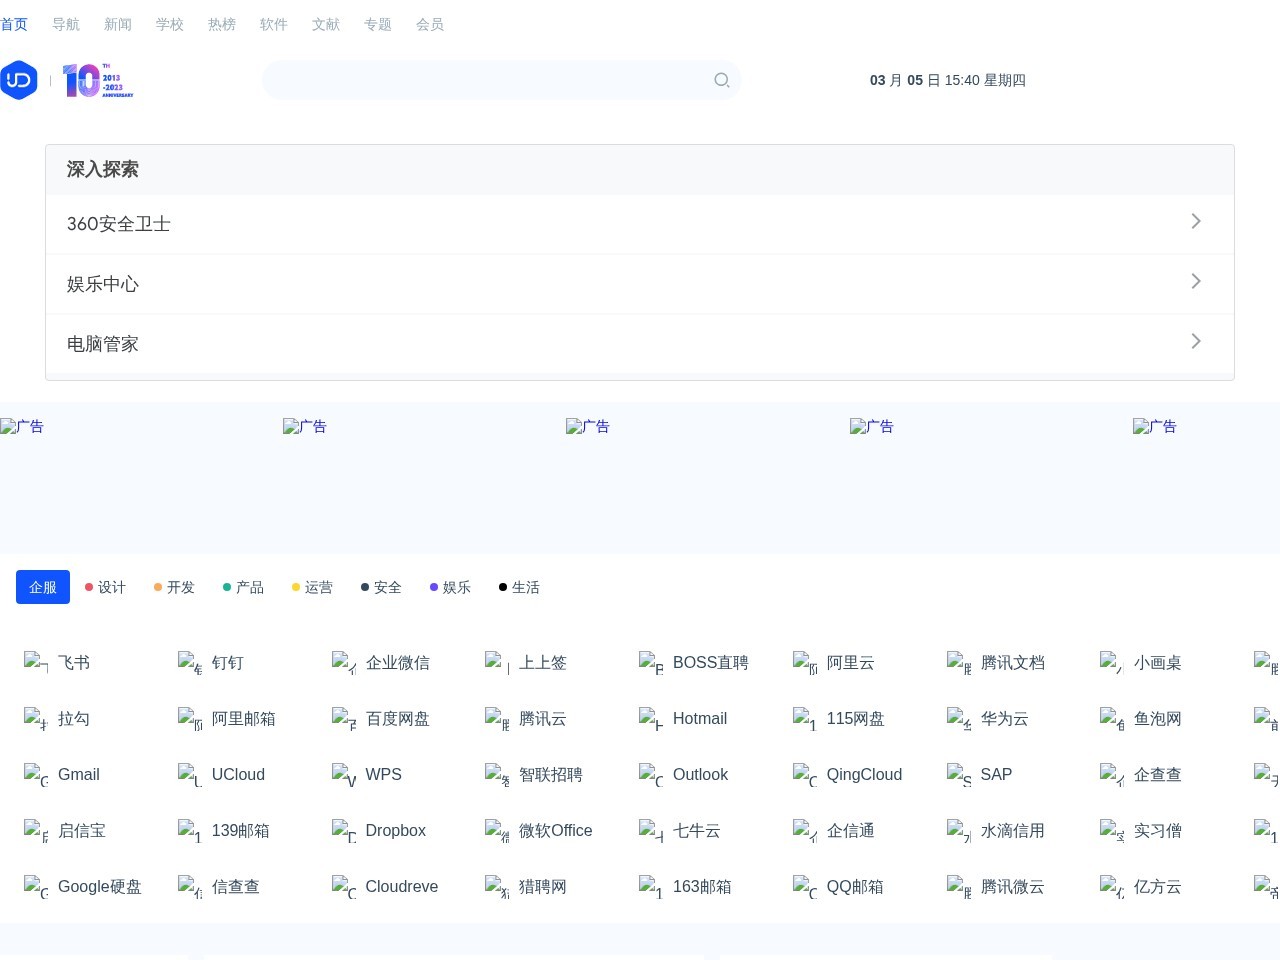
Task: Click the first 广告 banner image
Action: (22, 427)
